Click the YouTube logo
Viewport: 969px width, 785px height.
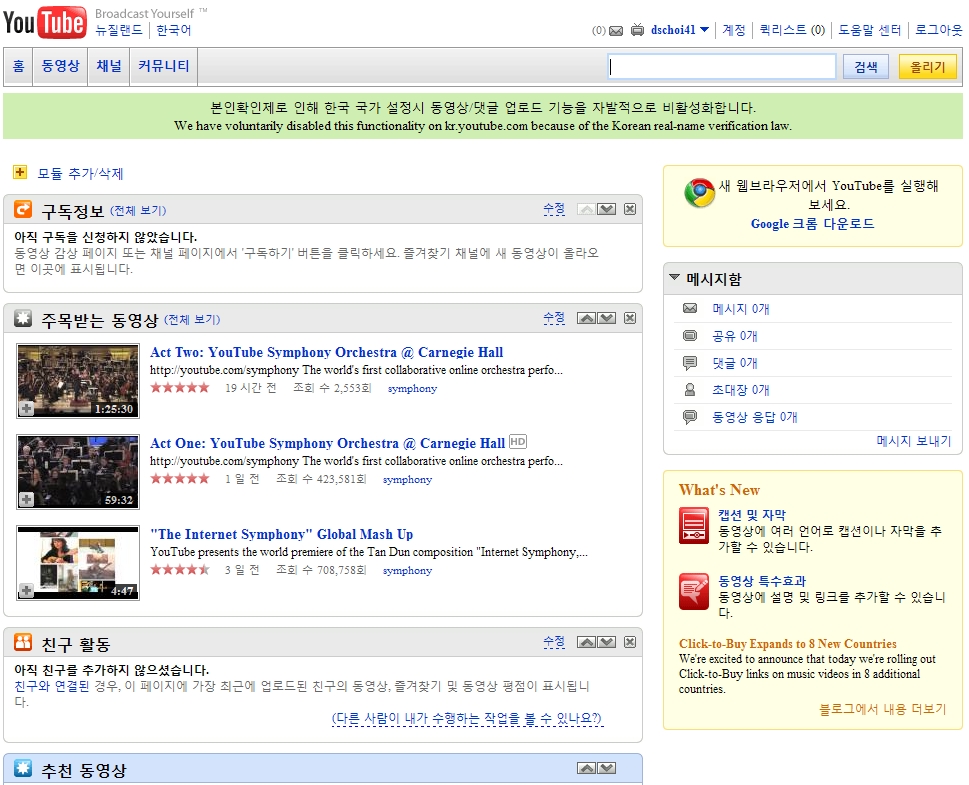point(45,21)
